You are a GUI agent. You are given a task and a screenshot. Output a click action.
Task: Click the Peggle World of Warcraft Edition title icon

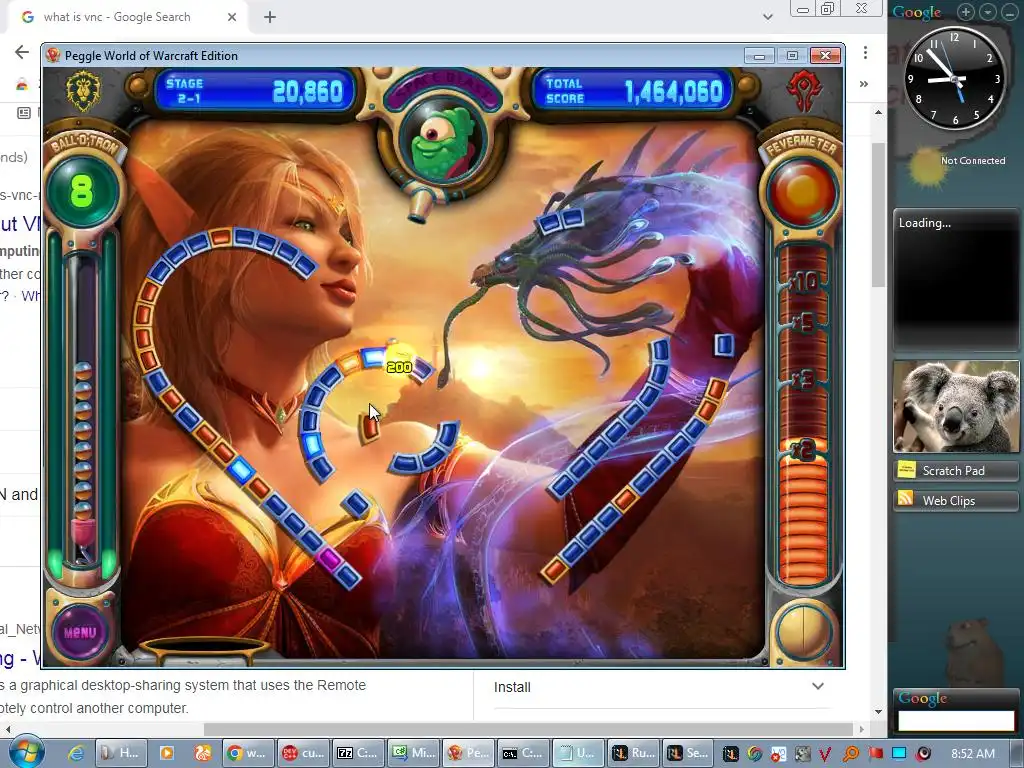(x=53, y=56)
